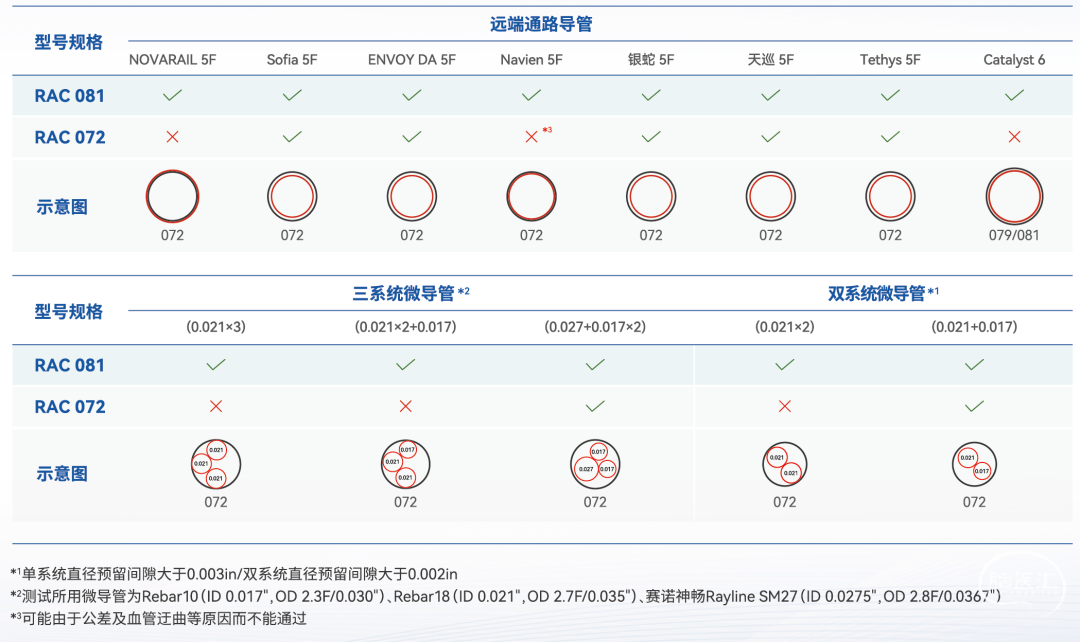Click the Catalyst 6 circle diagram
The image size is (1080, 642).
[x=1014, y=196]
